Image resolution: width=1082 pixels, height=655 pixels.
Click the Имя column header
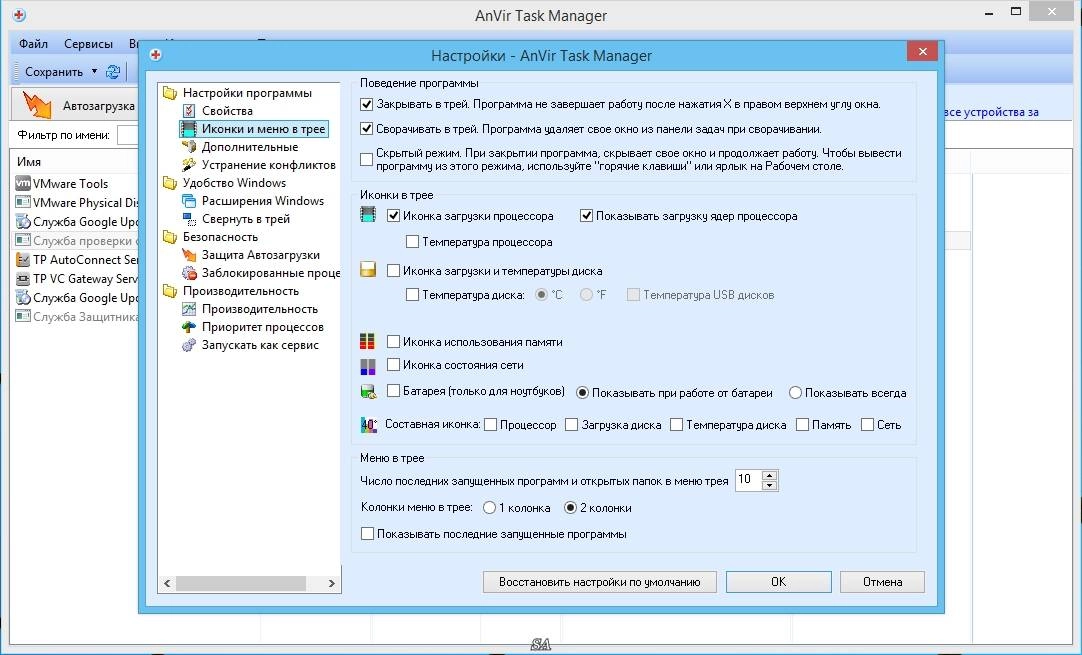(x=28, y=162)
